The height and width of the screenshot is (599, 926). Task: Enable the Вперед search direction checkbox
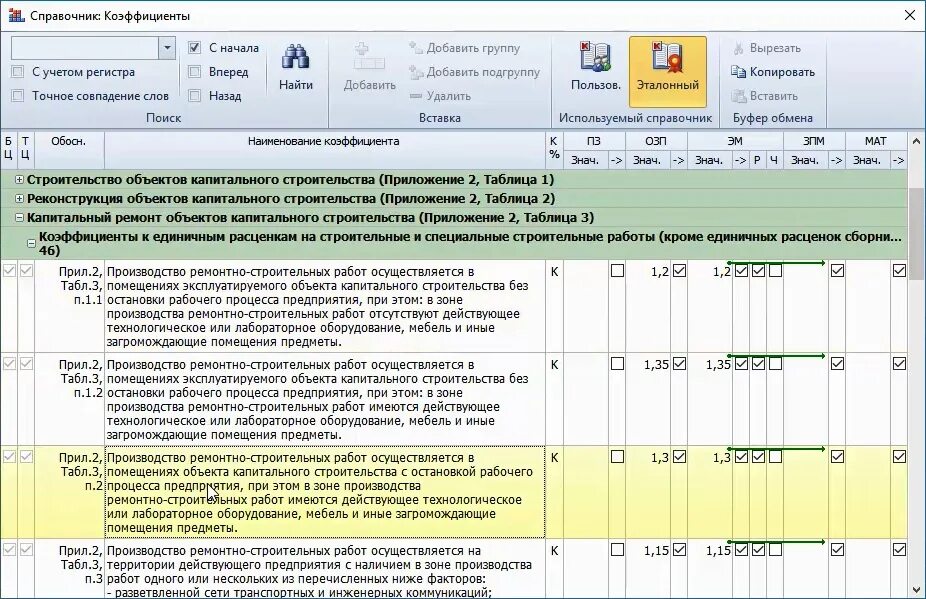194,72
